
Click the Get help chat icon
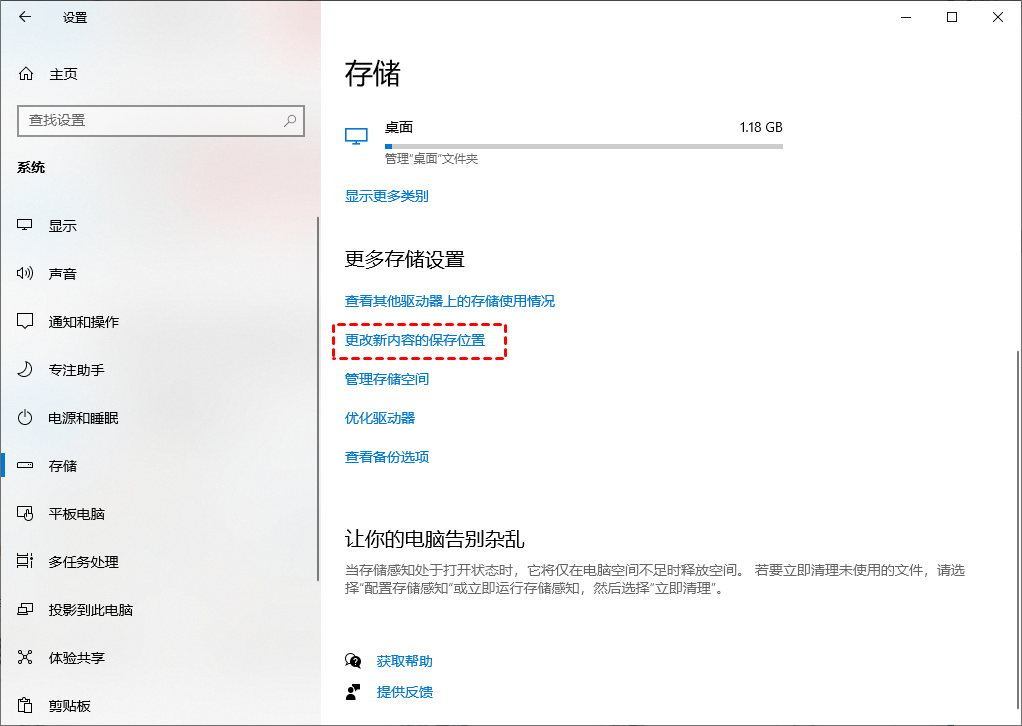pos(353,661)
